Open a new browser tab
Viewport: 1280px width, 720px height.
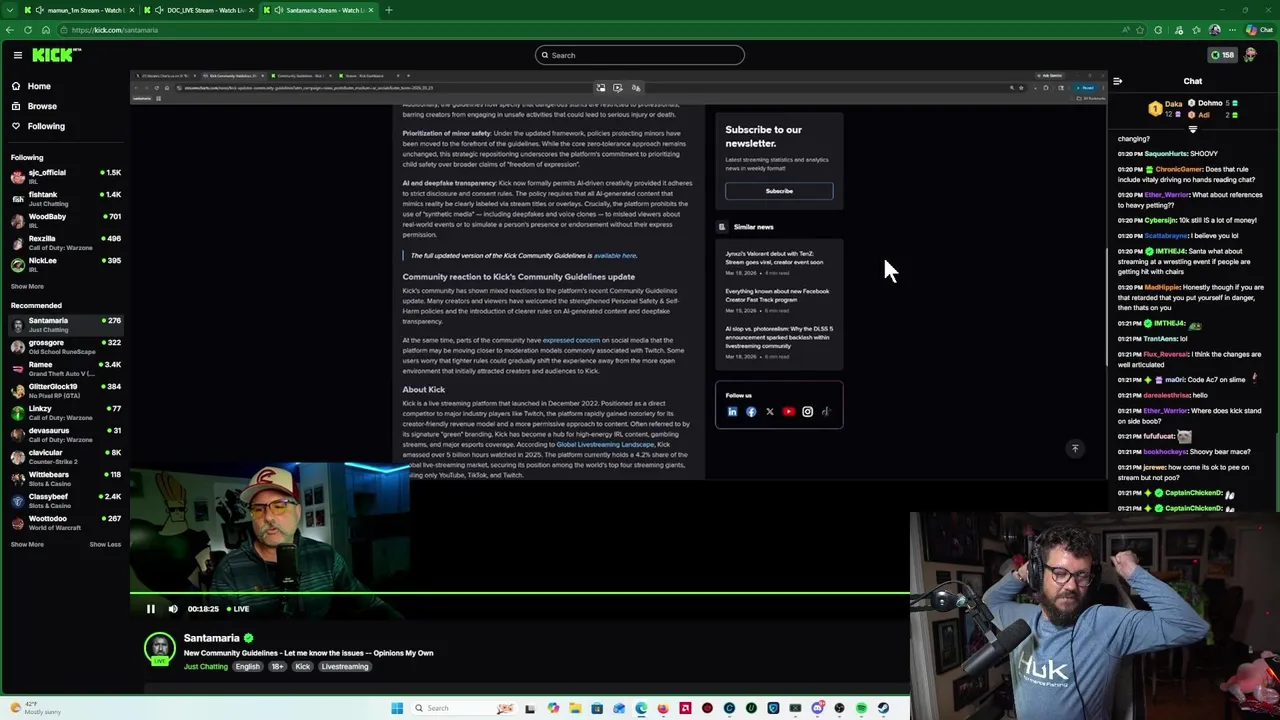point(389,10)
